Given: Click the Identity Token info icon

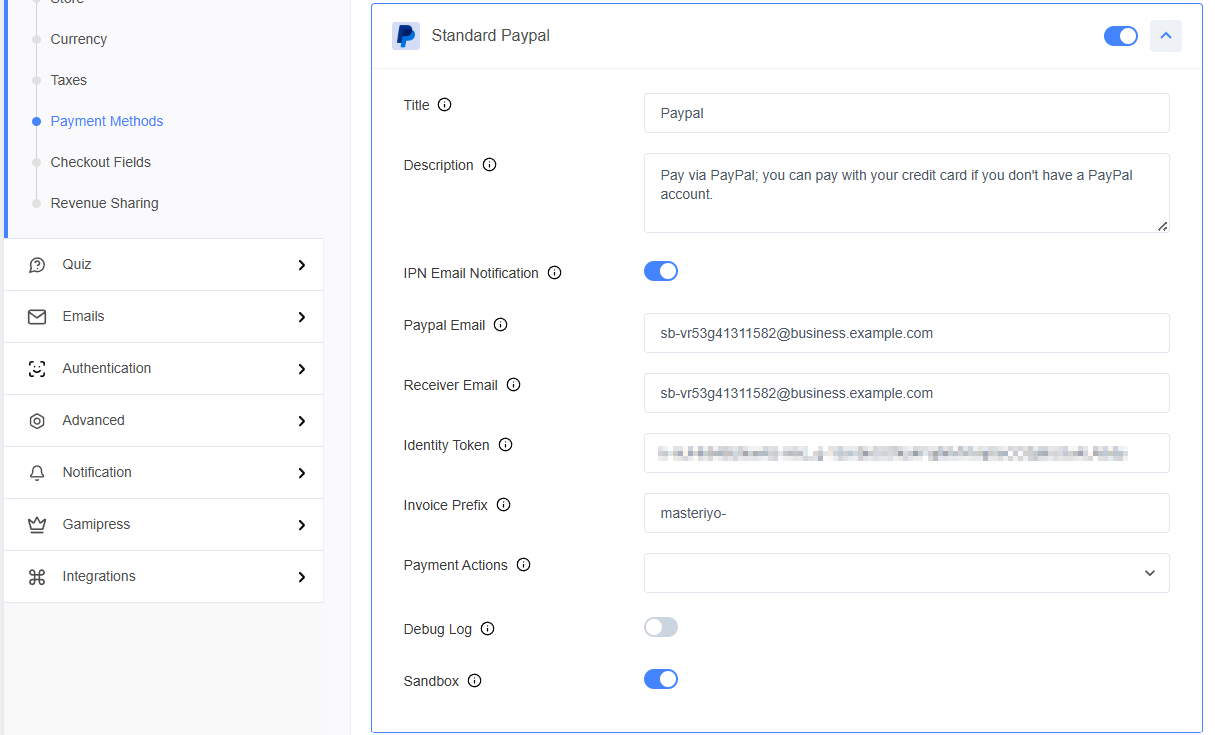Looking at the screenshot, I should (x=505, y=445).
